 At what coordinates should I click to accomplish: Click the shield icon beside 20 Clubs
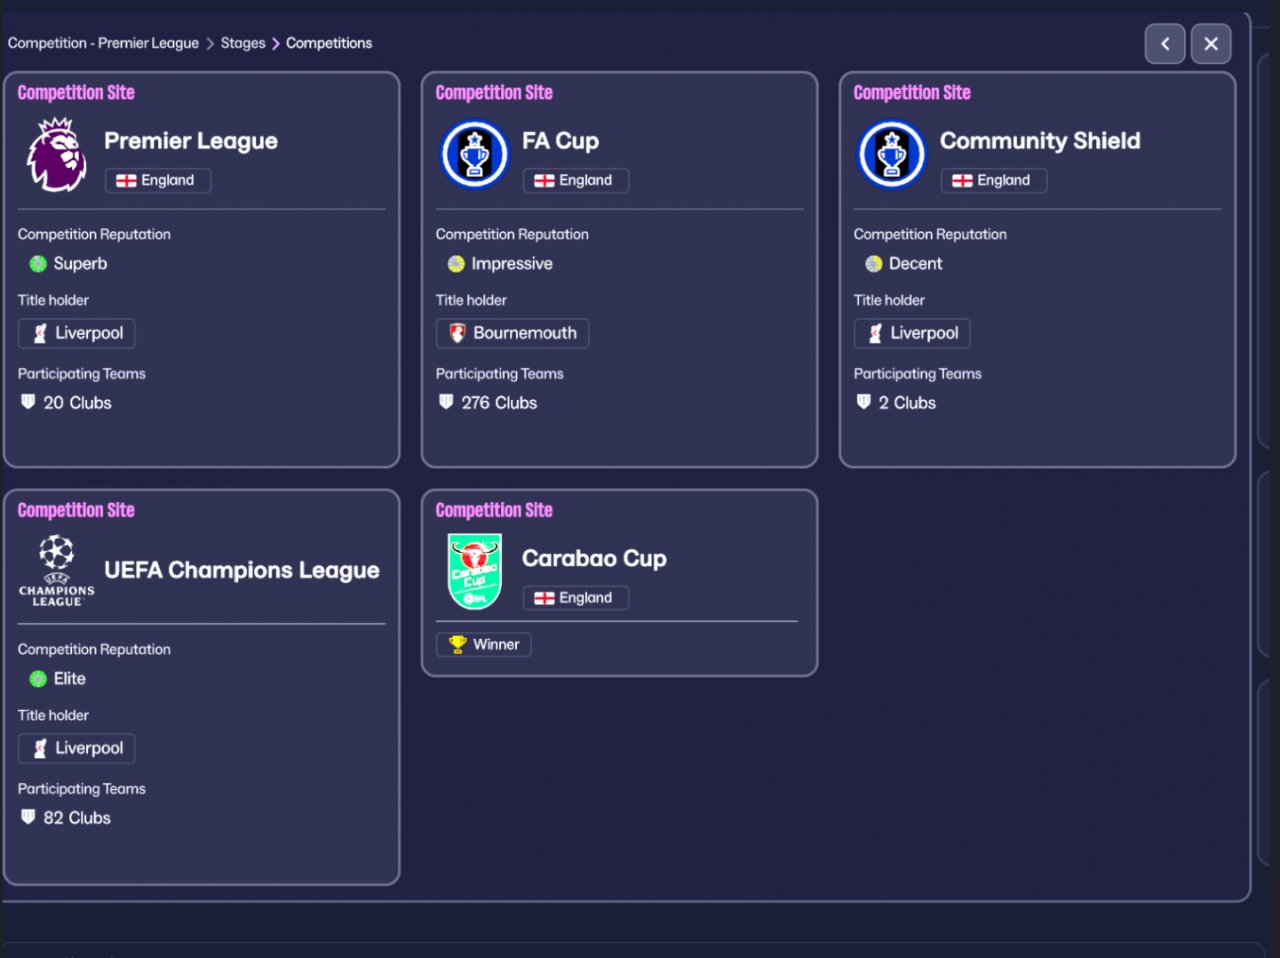point(28,402)
